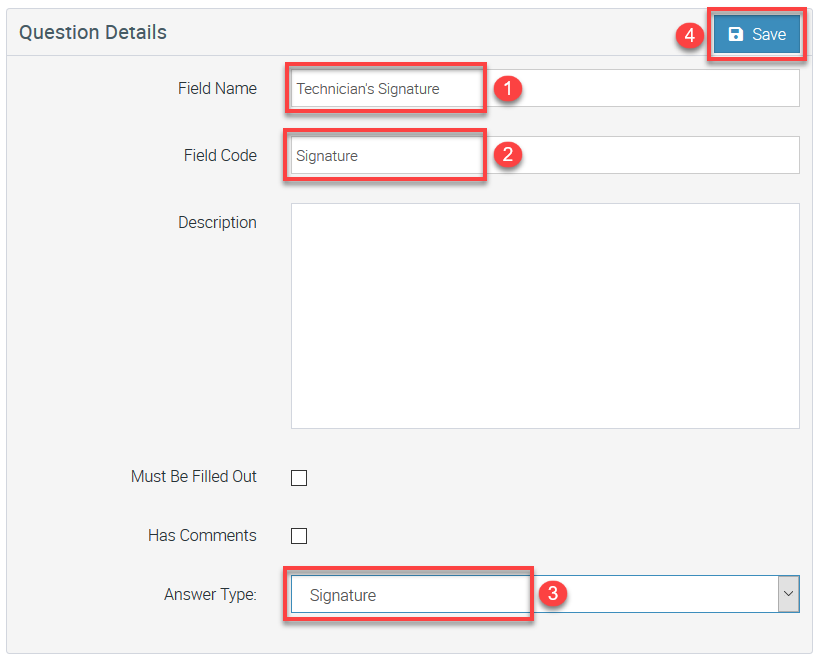Click the Question Details panel heading
Screen dimensions: 820x661
pyautogui.click(x=93, y=32)
